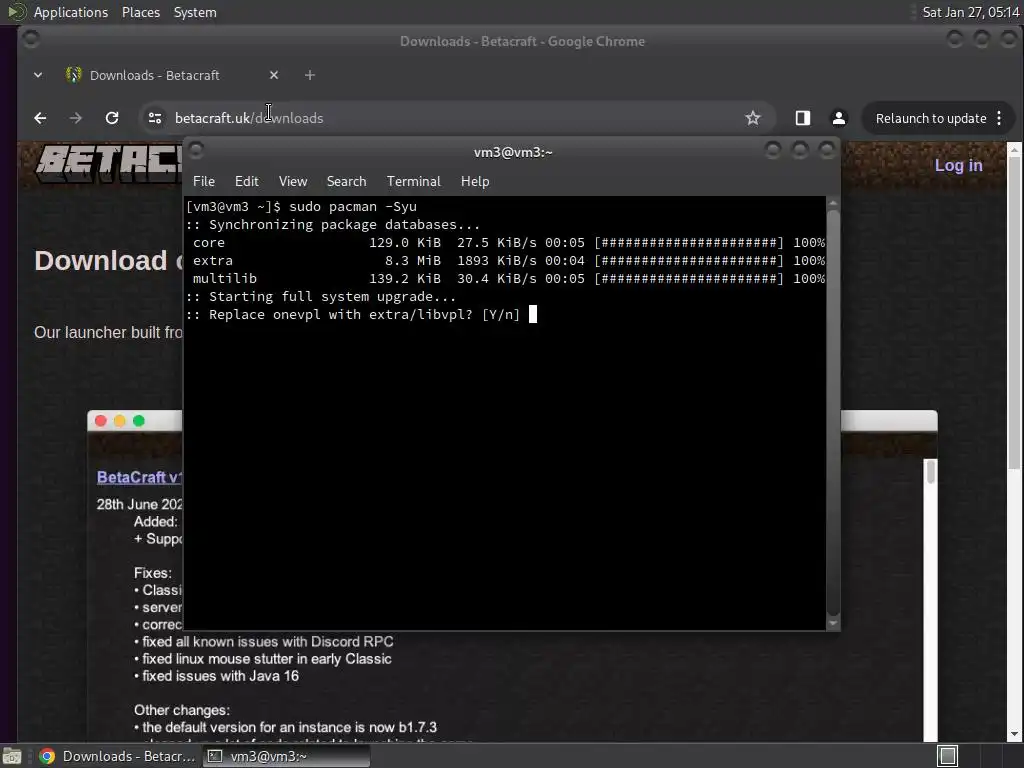Open terminal View menu
Screen dimensions: 1024x768
[293, 182]
